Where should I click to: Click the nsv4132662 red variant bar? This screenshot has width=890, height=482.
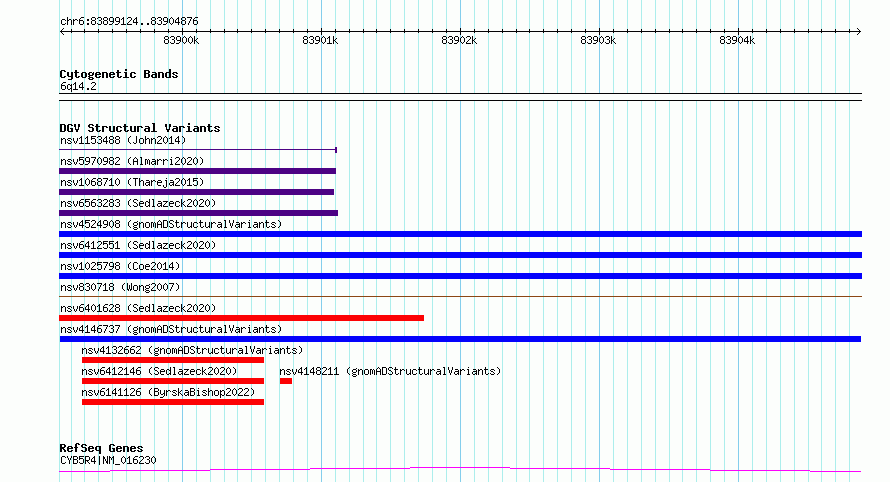point(173,360)
